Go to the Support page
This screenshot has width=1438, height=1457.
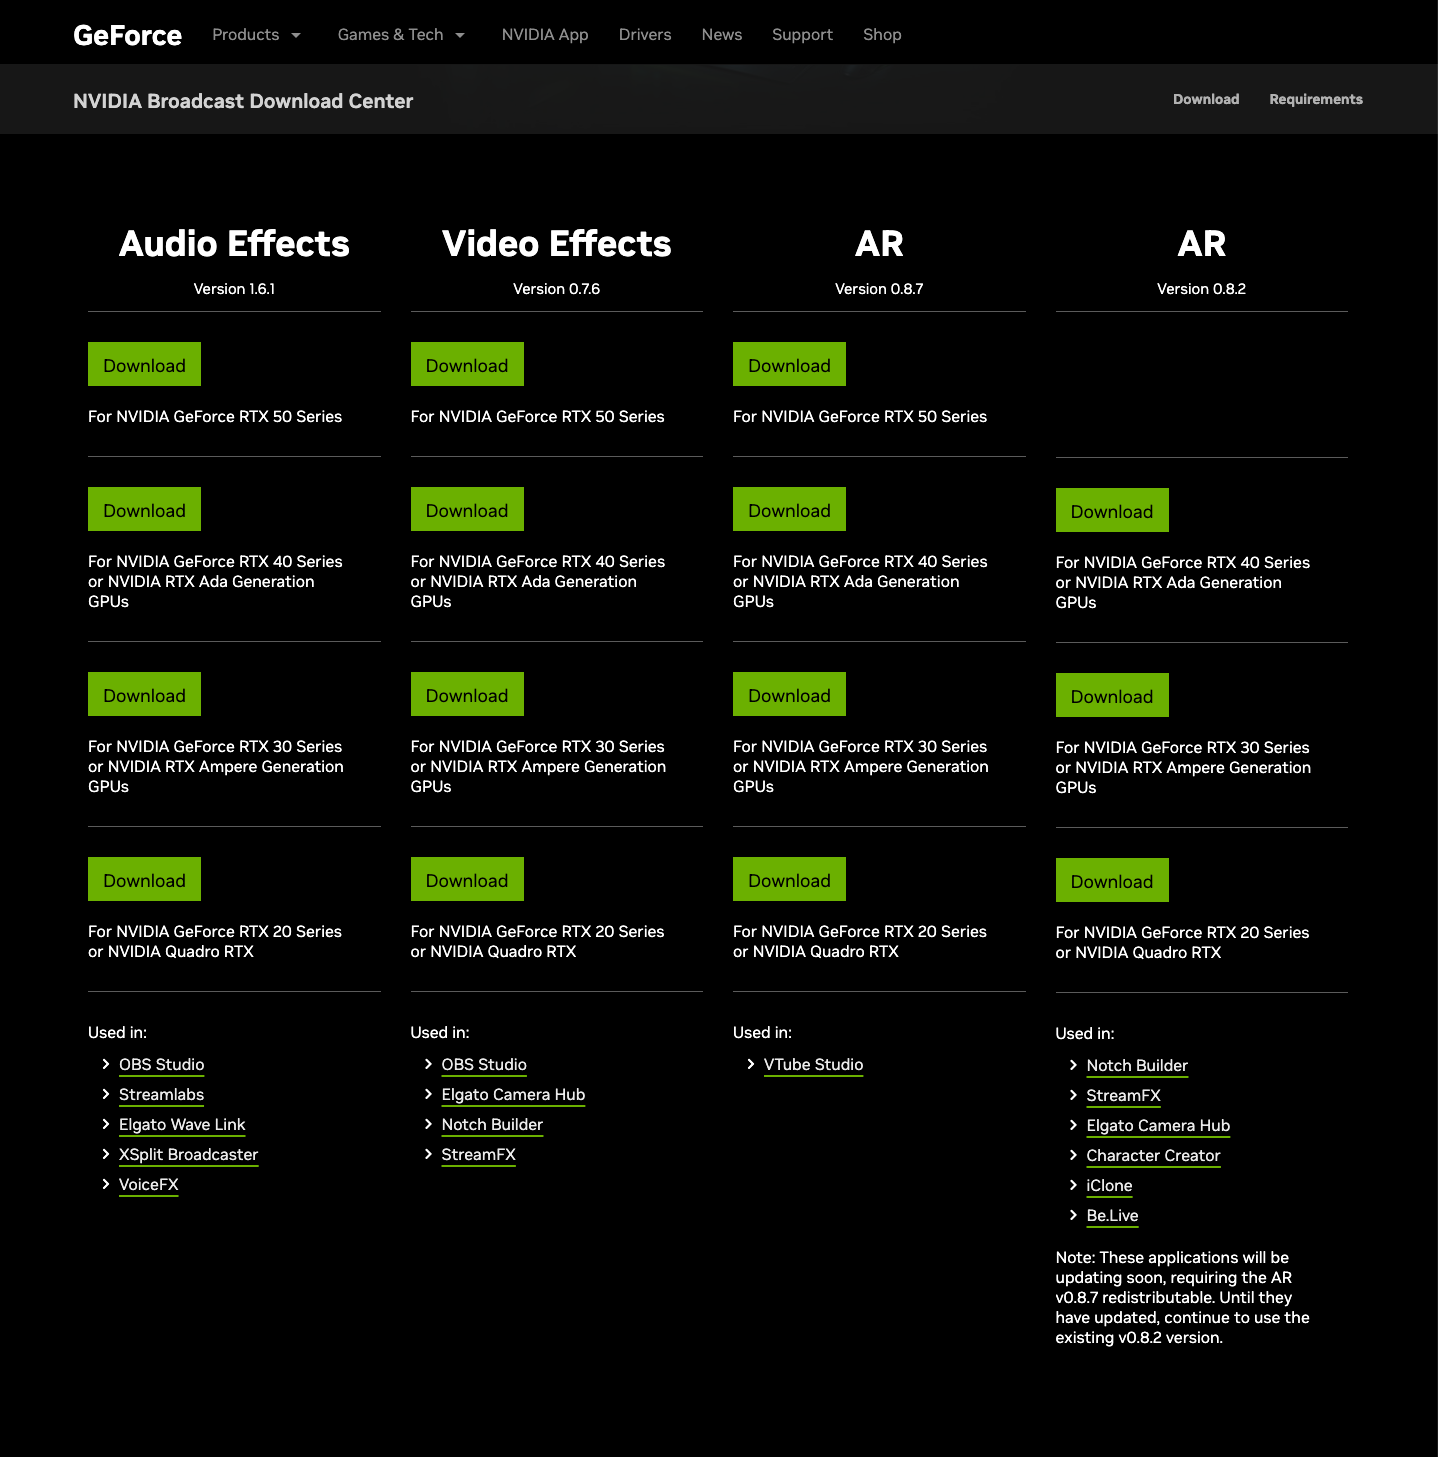pos(802,34)
